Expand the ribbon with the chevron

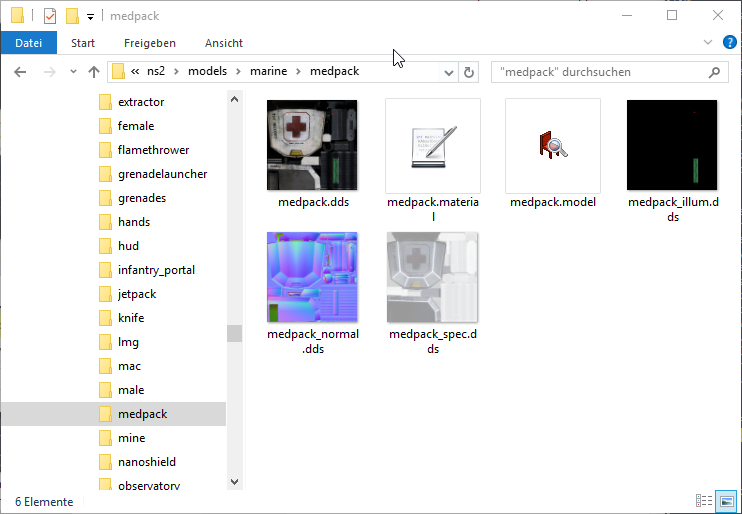point(707,42)
